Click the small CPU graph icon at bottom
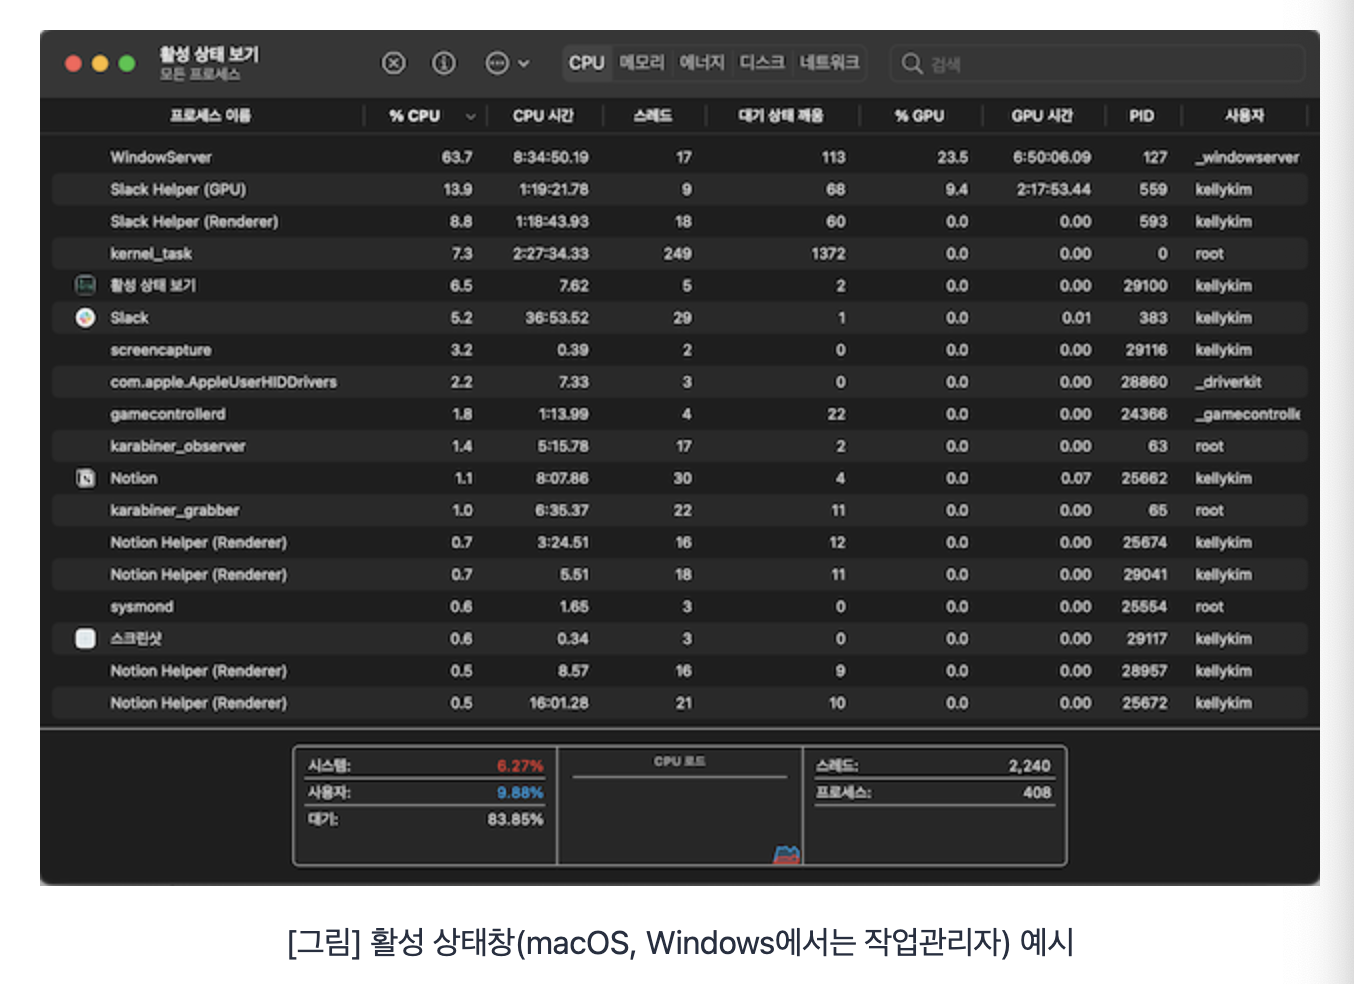 (786, 853)
